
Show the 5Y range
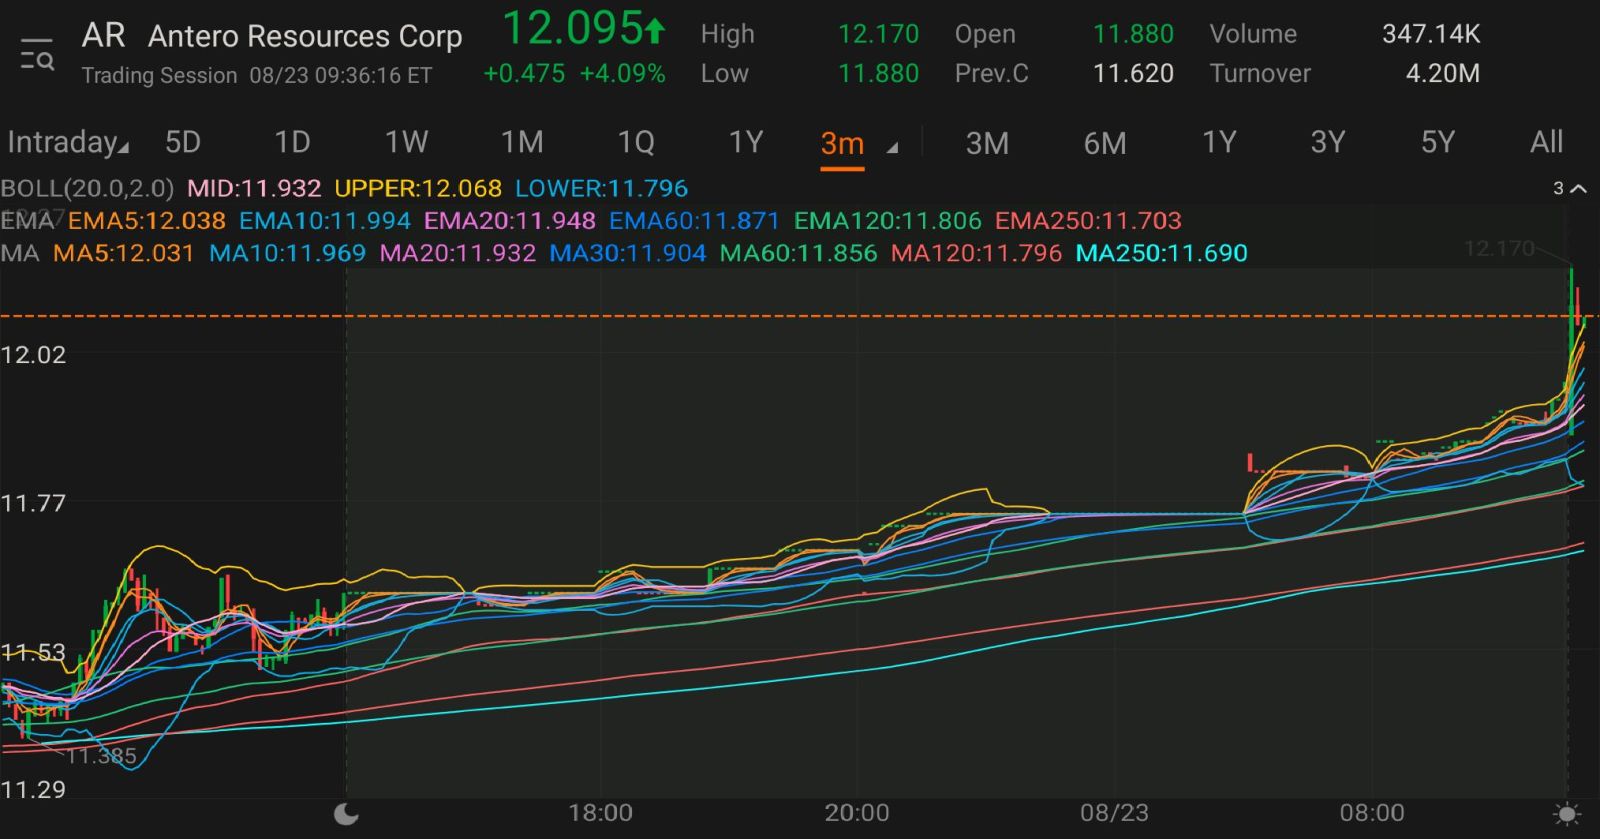[x=1438, y=142]
